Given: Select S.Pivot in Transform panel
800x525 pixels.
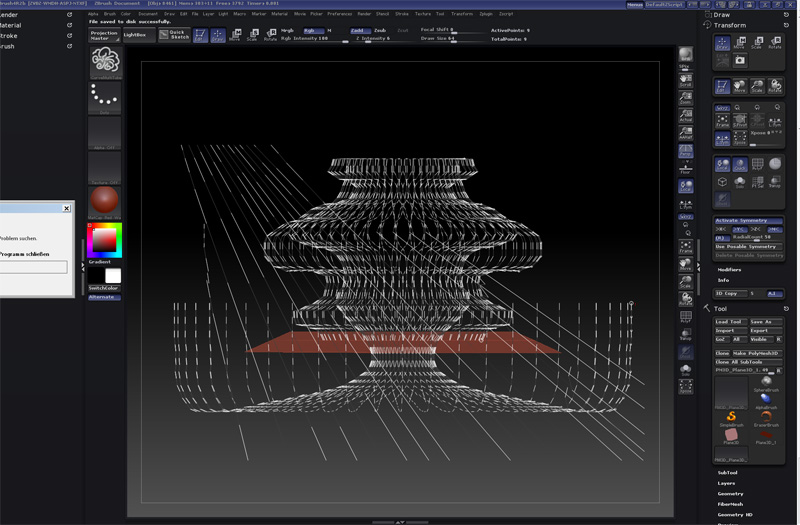Looking at the screenshot, I should pos(739,120).
